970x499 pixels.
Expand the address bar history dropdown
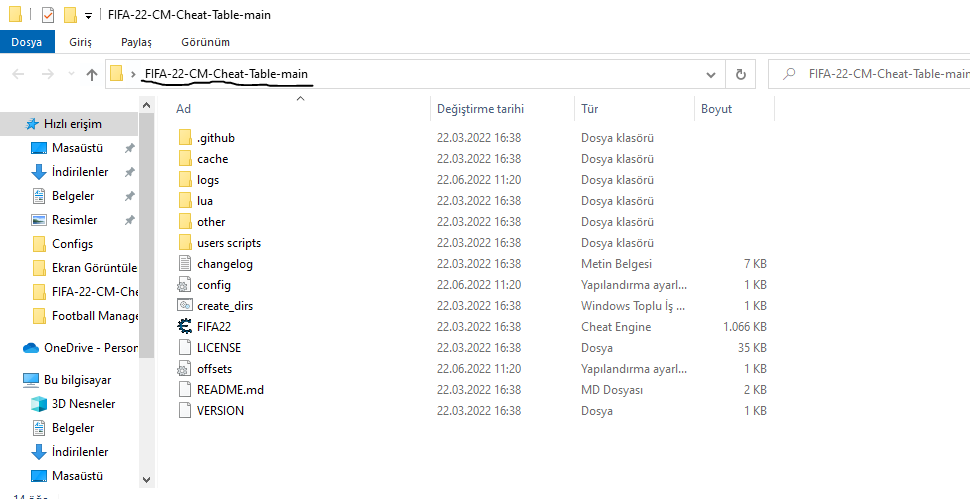tap(711, 75)
